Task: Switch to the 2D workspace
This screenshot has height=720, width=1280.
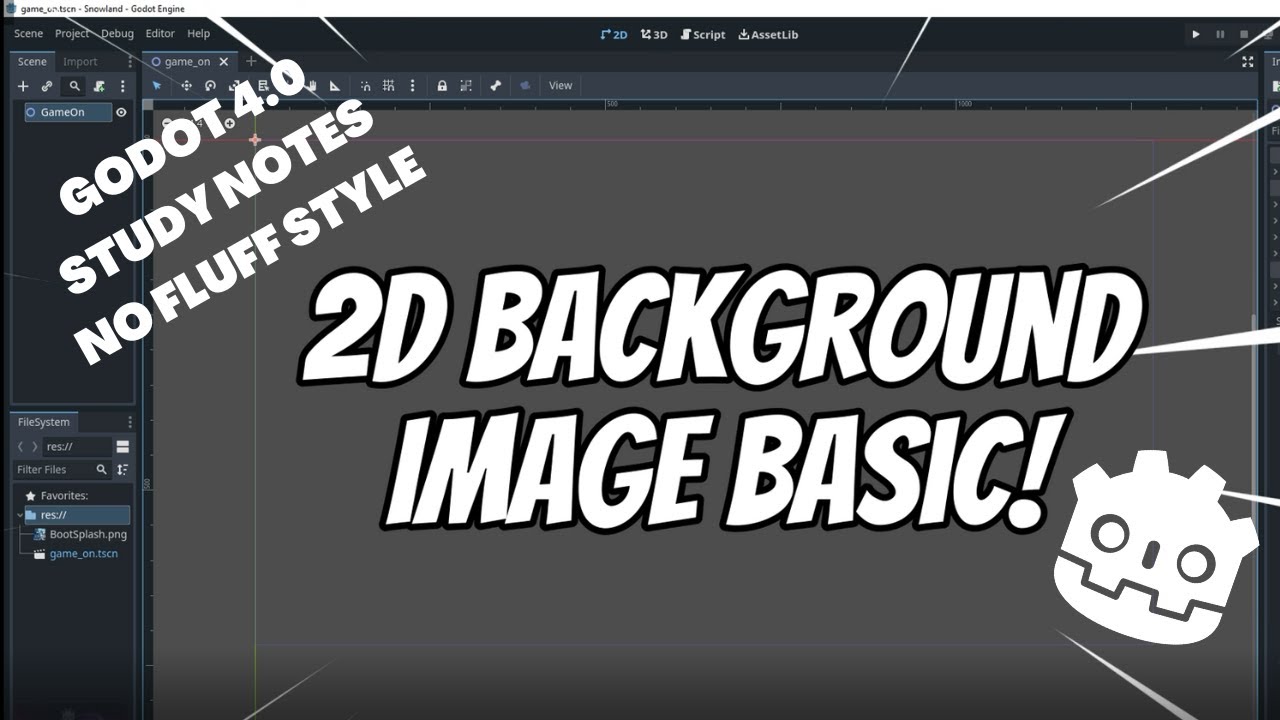Action: 614,34
